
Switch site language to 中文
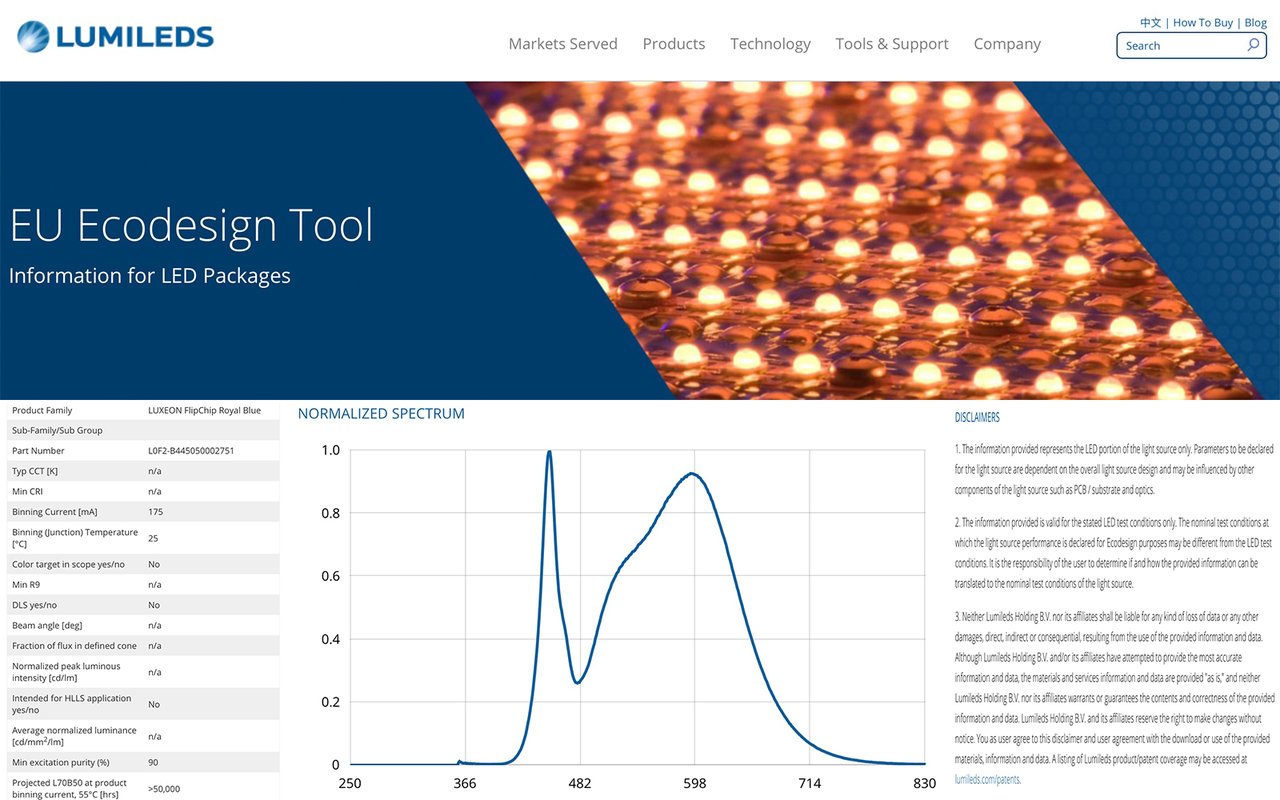1148,22
